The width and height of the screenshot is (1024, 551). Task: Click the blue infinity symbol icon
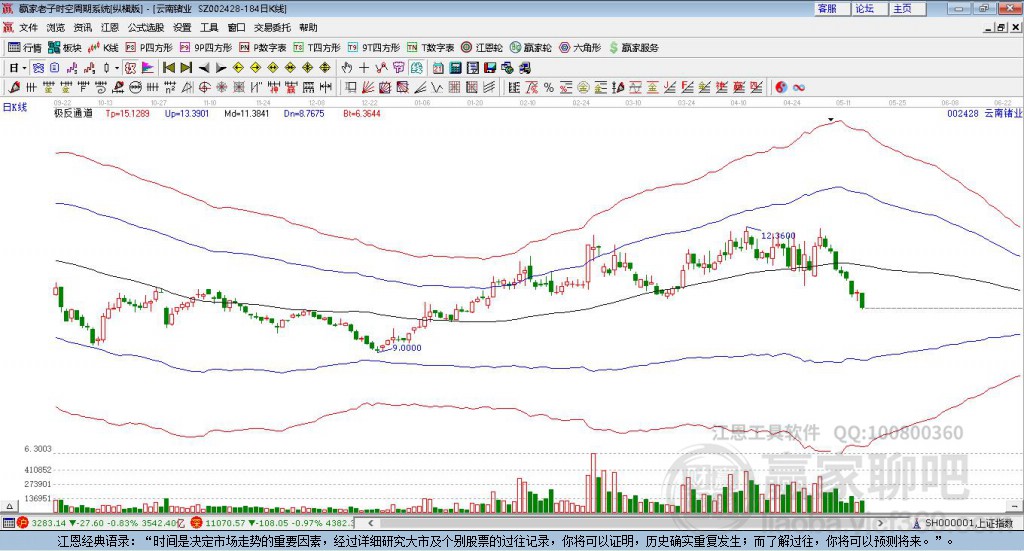(798, 87)
